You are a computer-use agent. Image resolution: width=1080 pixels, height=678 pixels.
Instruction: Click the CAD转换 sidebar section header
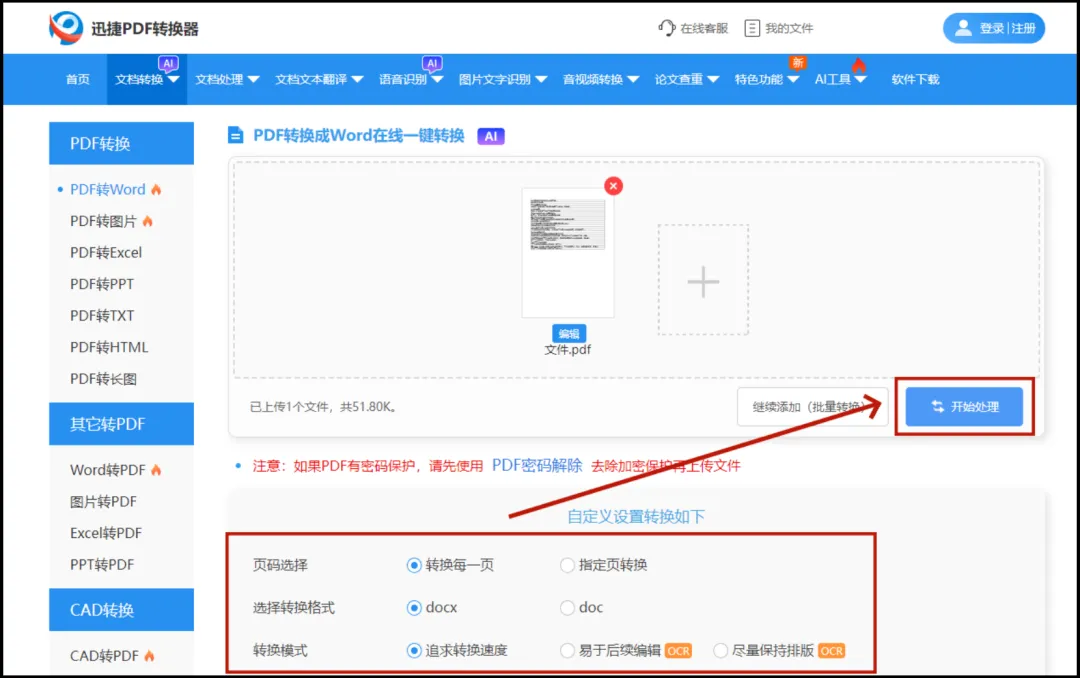coord(121,610)
